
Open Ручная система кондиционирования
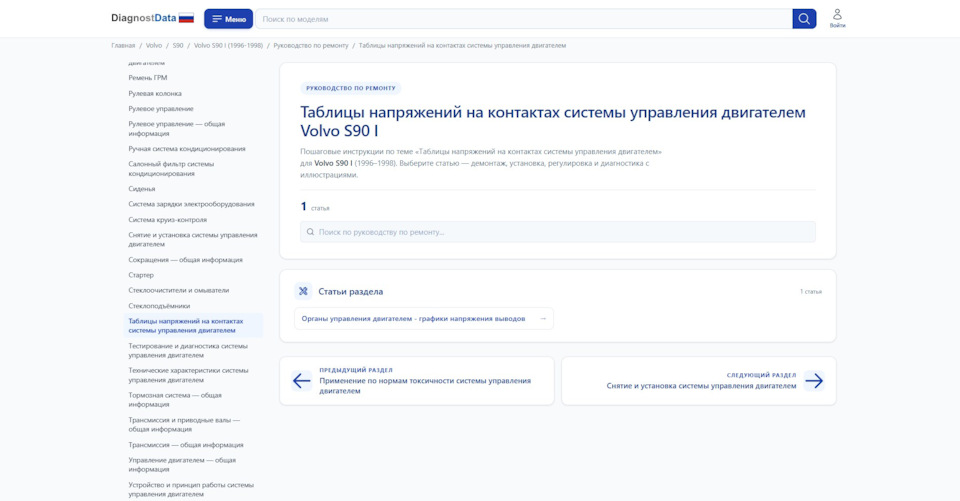(x=187, y=149)
